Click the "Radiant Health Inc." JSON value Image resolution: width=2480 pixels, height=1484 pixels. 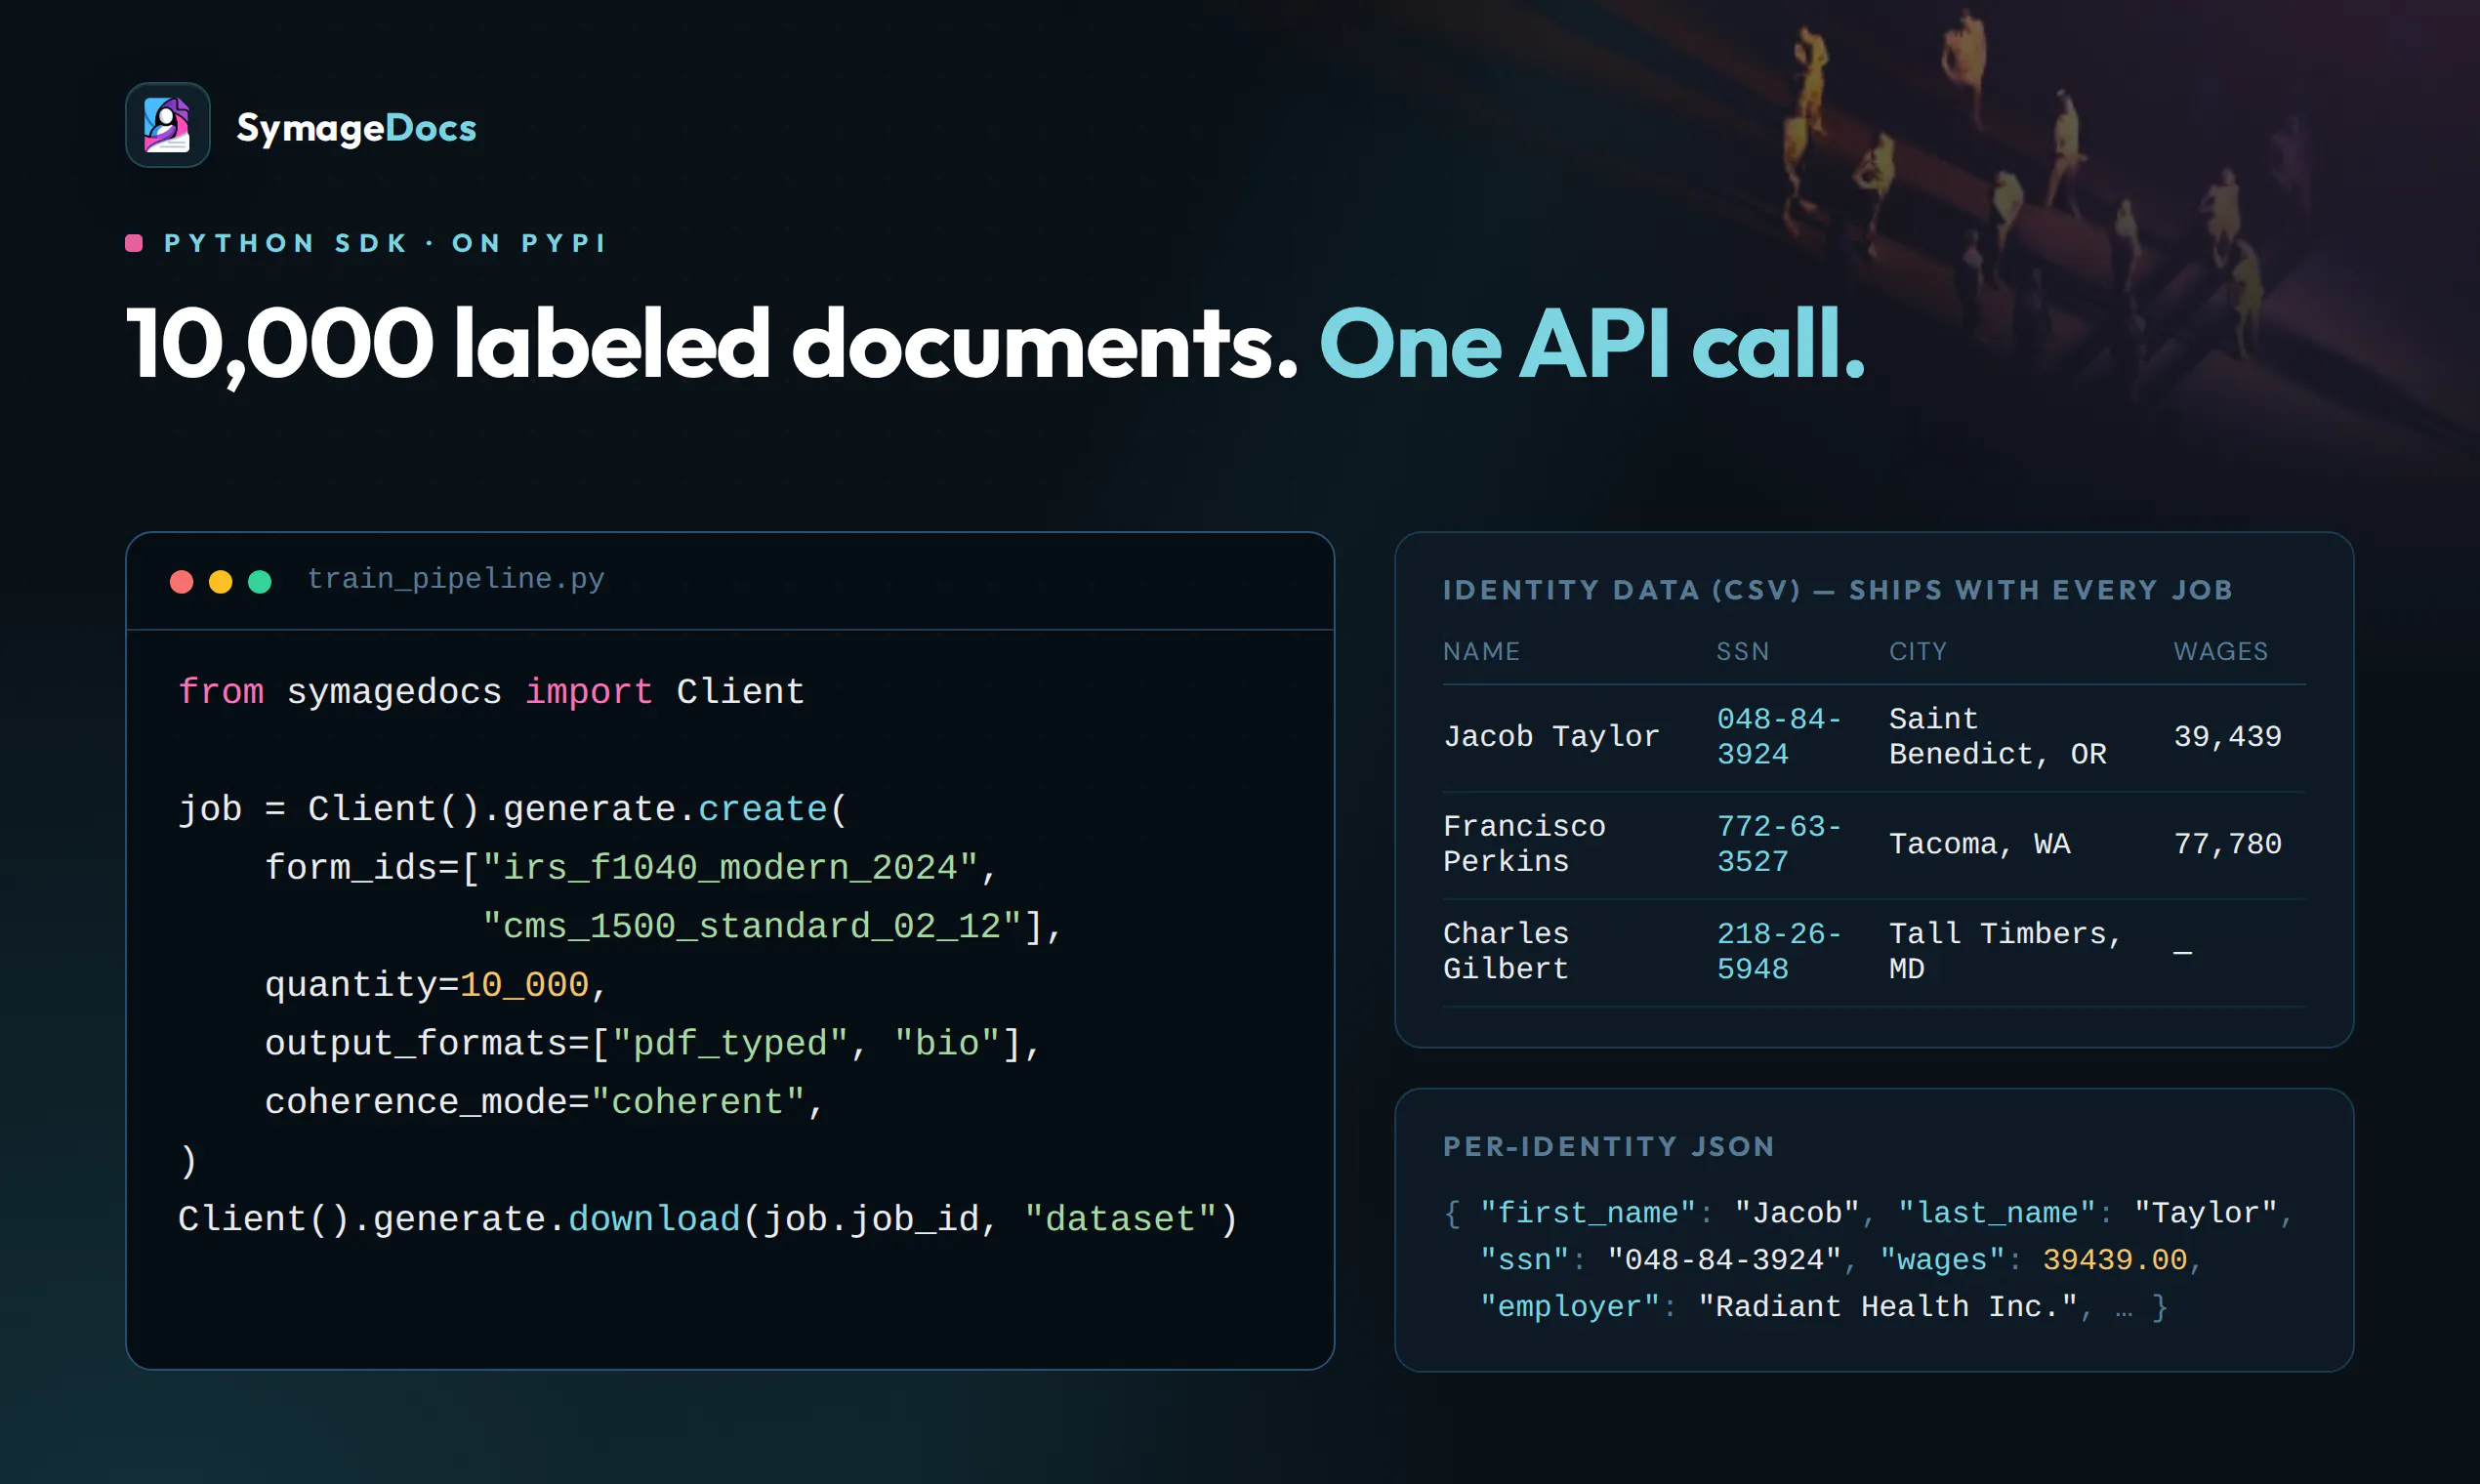(1888, 1307)
